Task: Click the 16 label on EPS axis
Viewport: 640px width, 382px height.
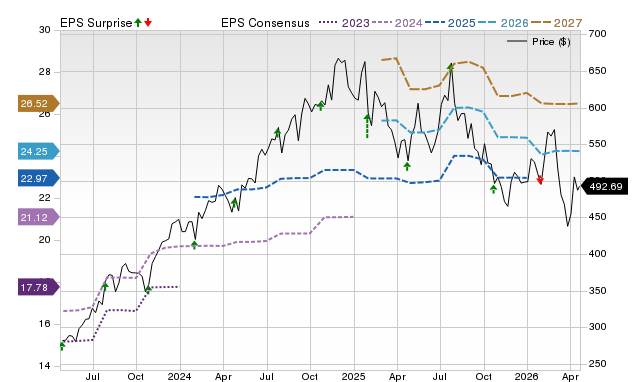Action: click(x=45, y=324)
